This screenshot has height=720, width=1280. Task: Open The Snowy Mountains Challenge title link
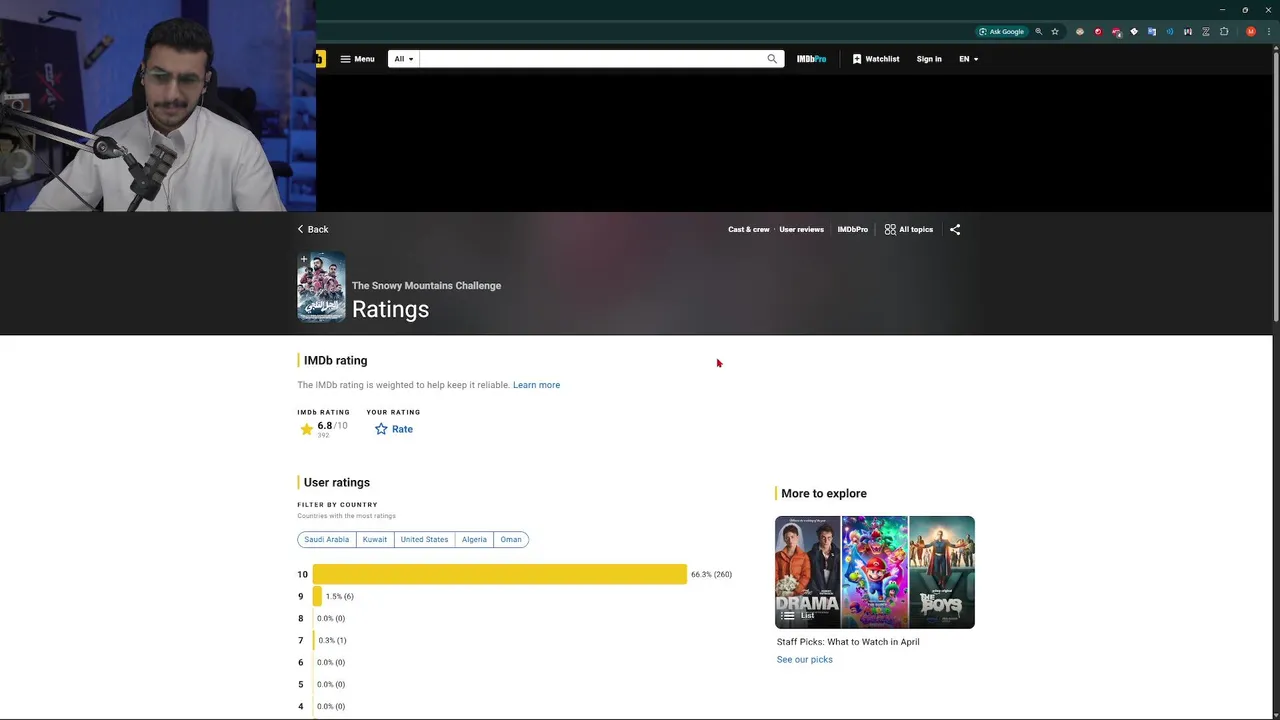point(426,285)
